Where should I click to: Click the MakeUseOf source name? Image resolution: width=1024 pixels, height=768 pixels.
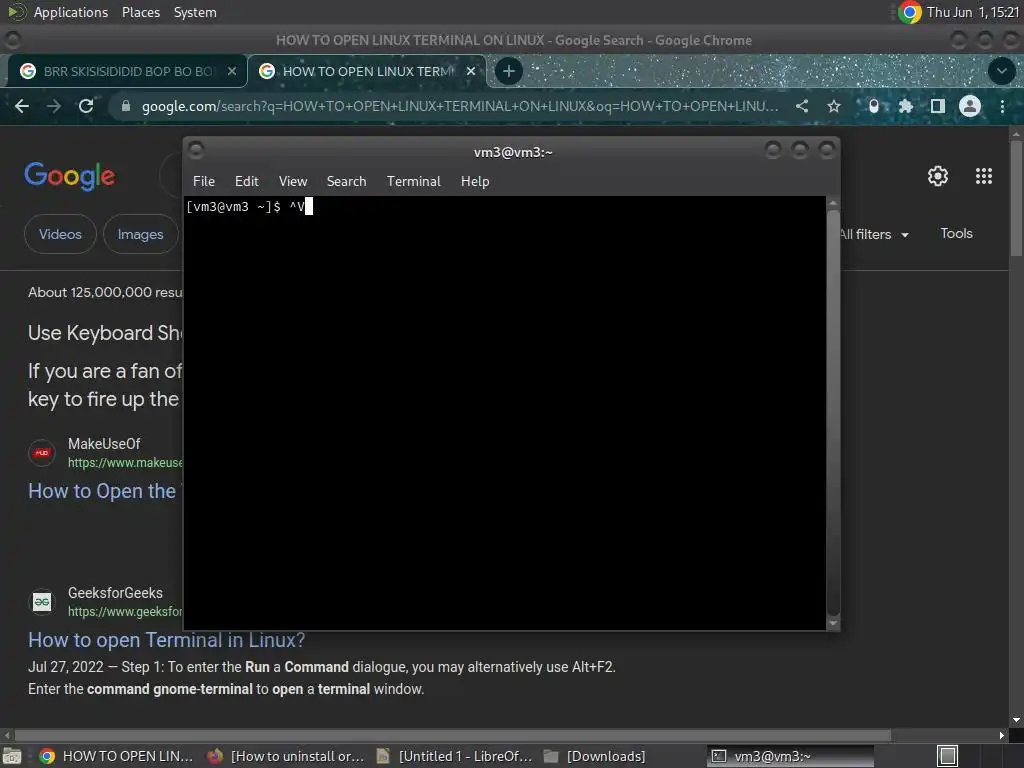point(104,443)
